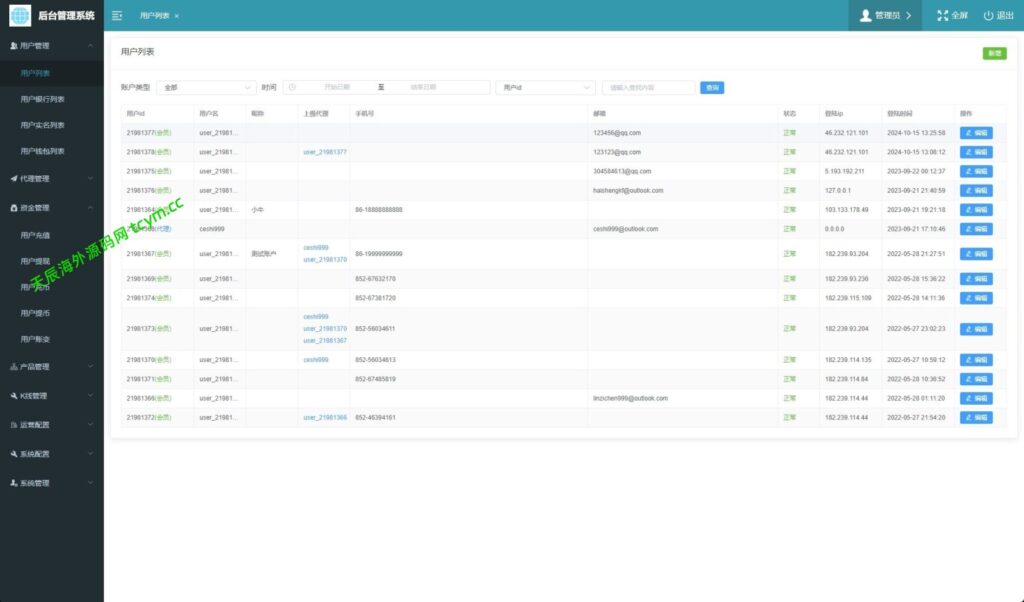
Task: Expand the 产品管理 sidebar menu
Action: (x=52, y=367)
